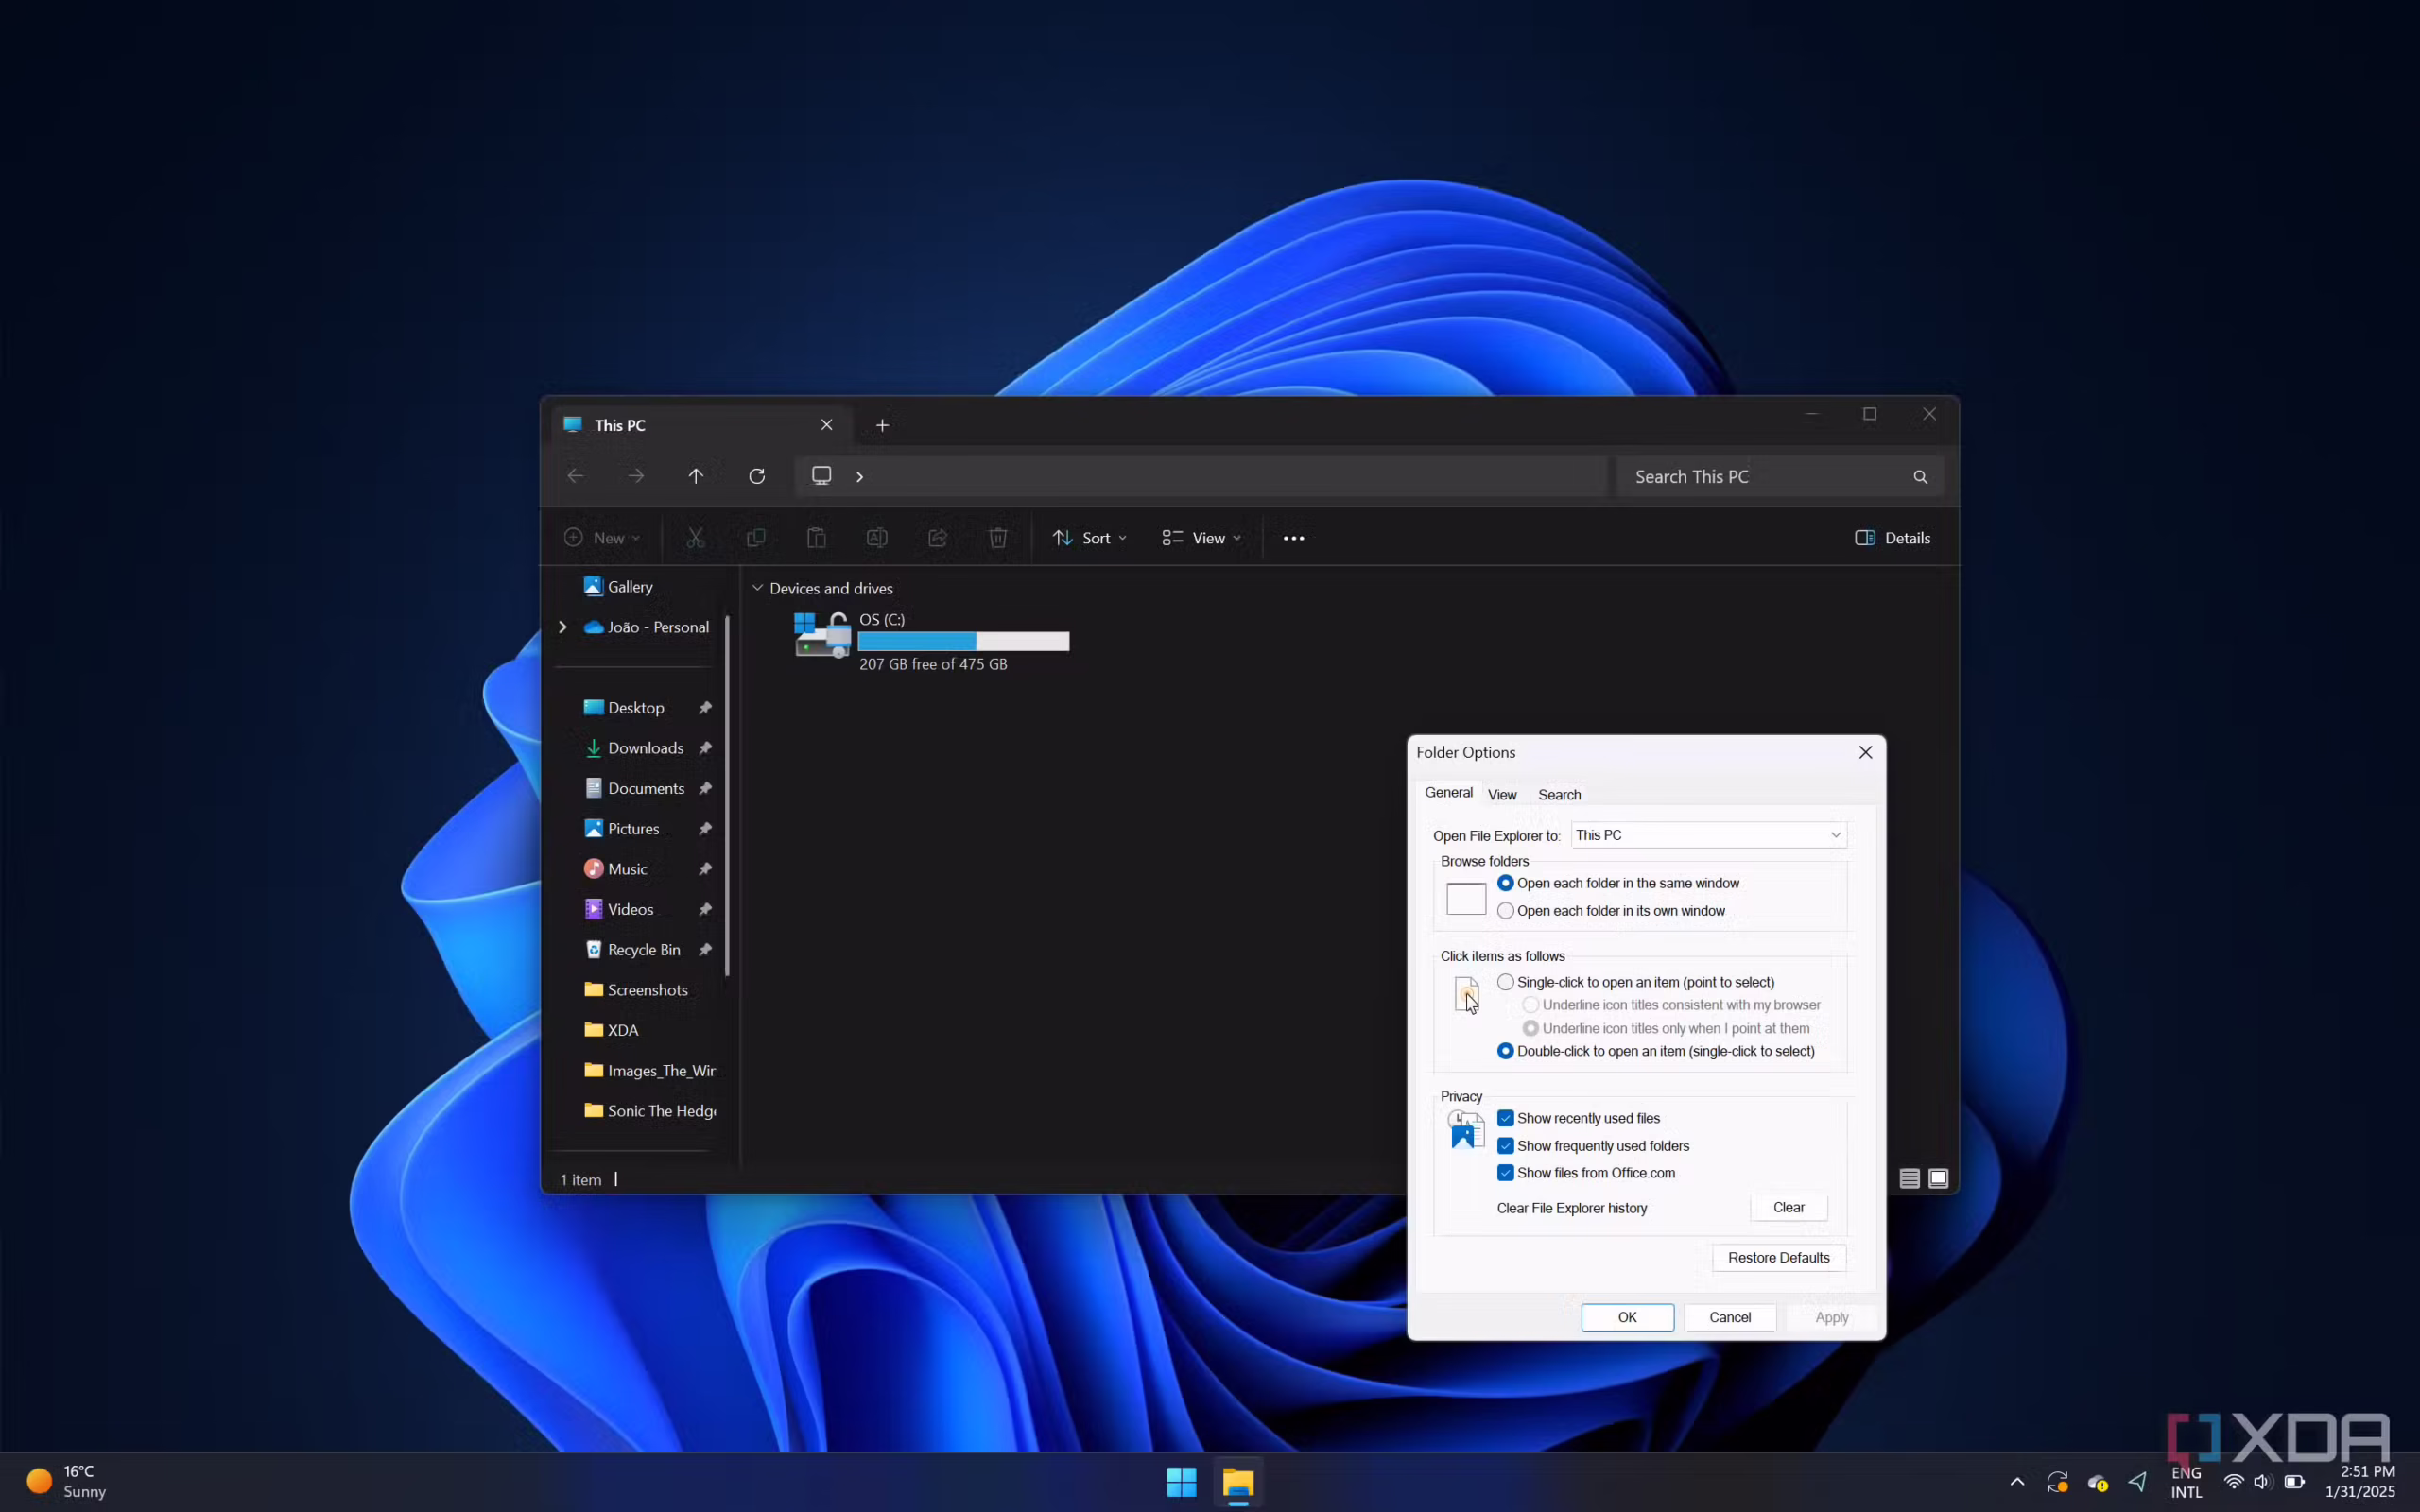Clear File Explorer history with the Clear button
The image size is (2420, 1512).
tap(1788, 1207)
